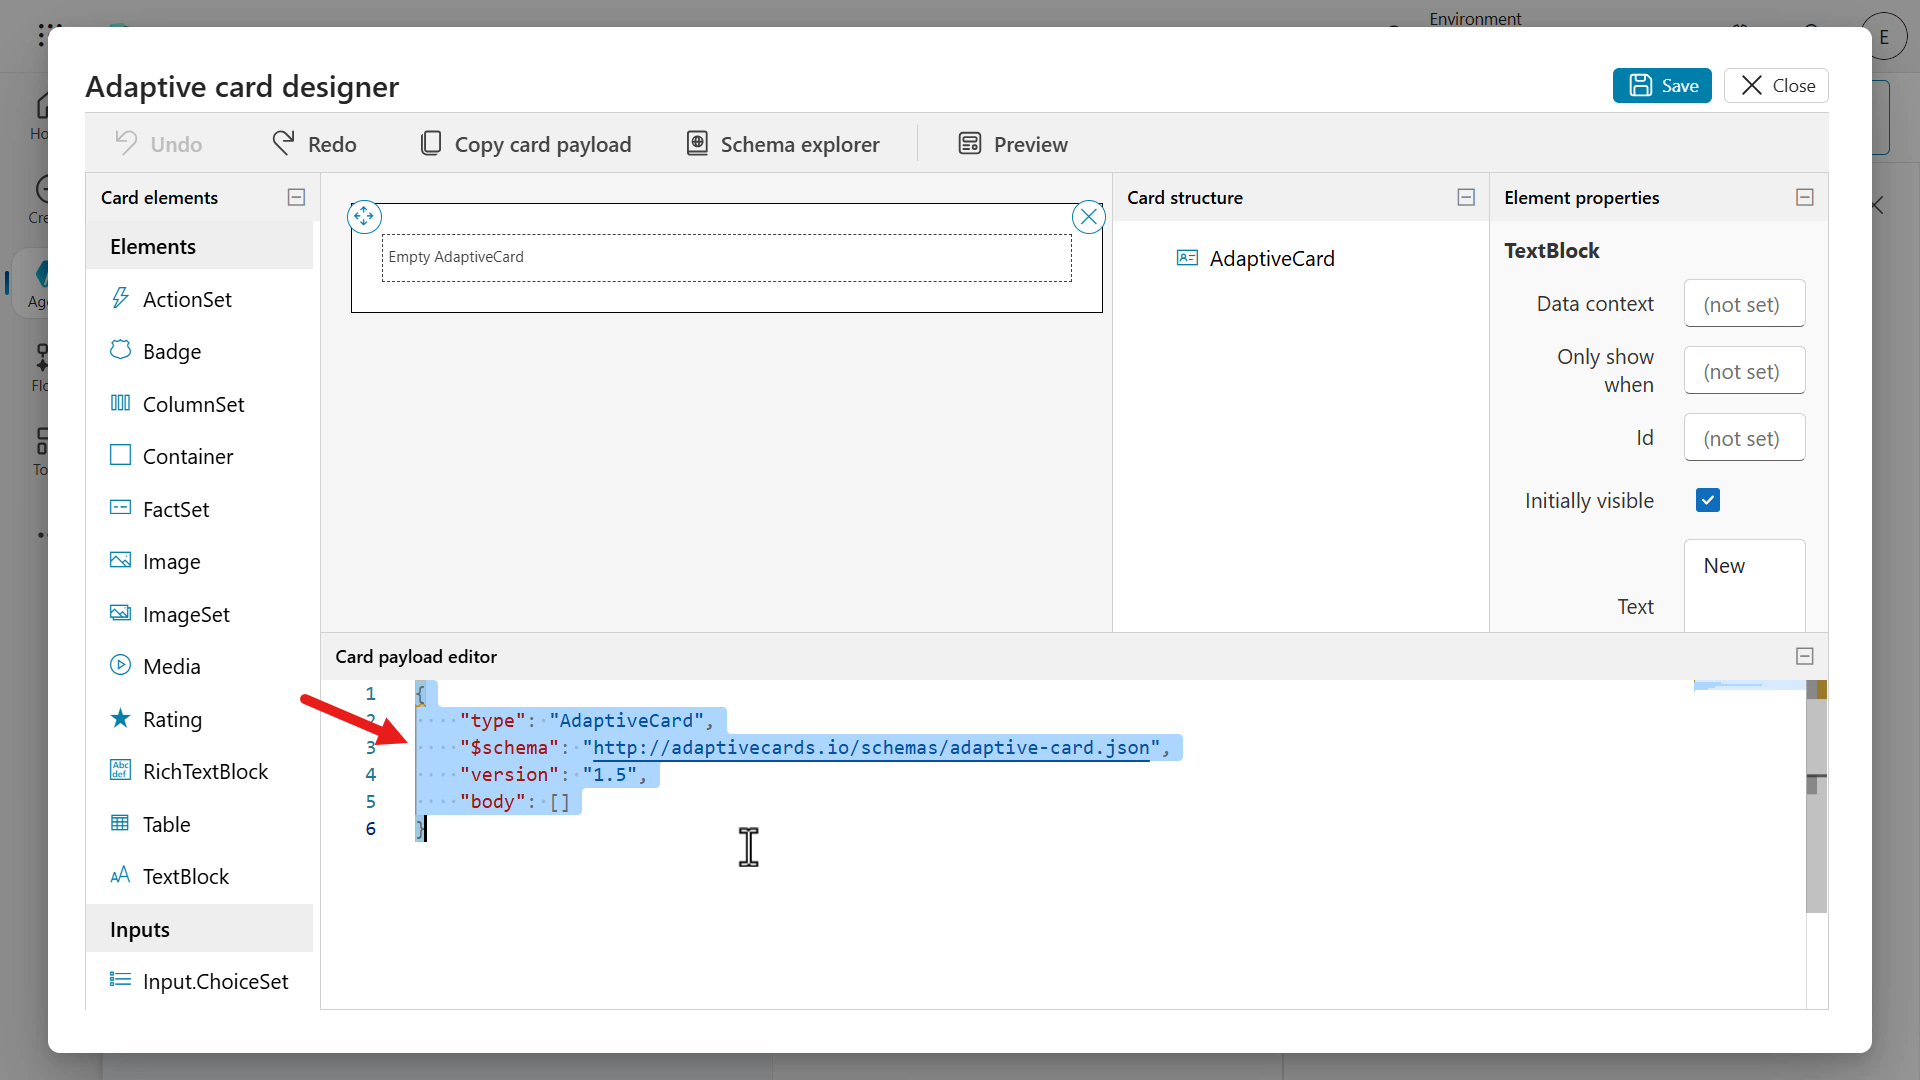Open the Inputs section
1920x1080 pixels.
coord(139,928)
